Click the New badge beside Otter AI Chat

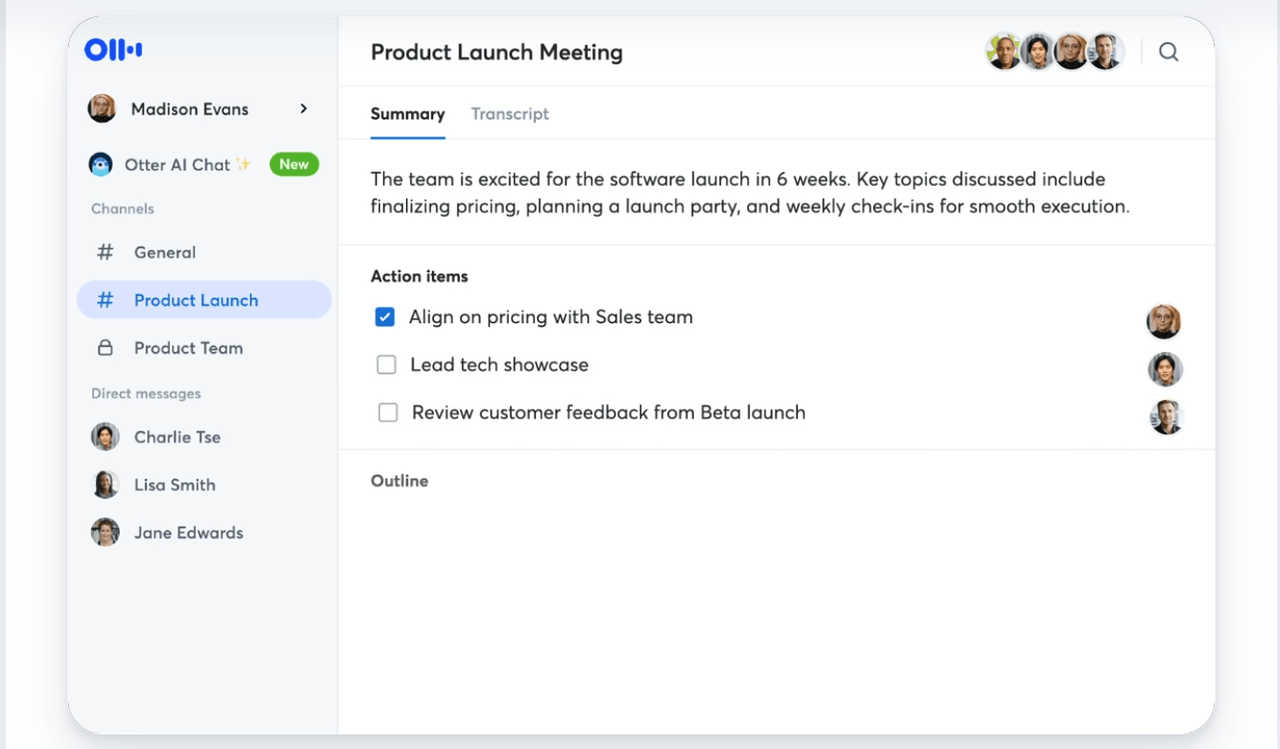(x=294, y=164)
